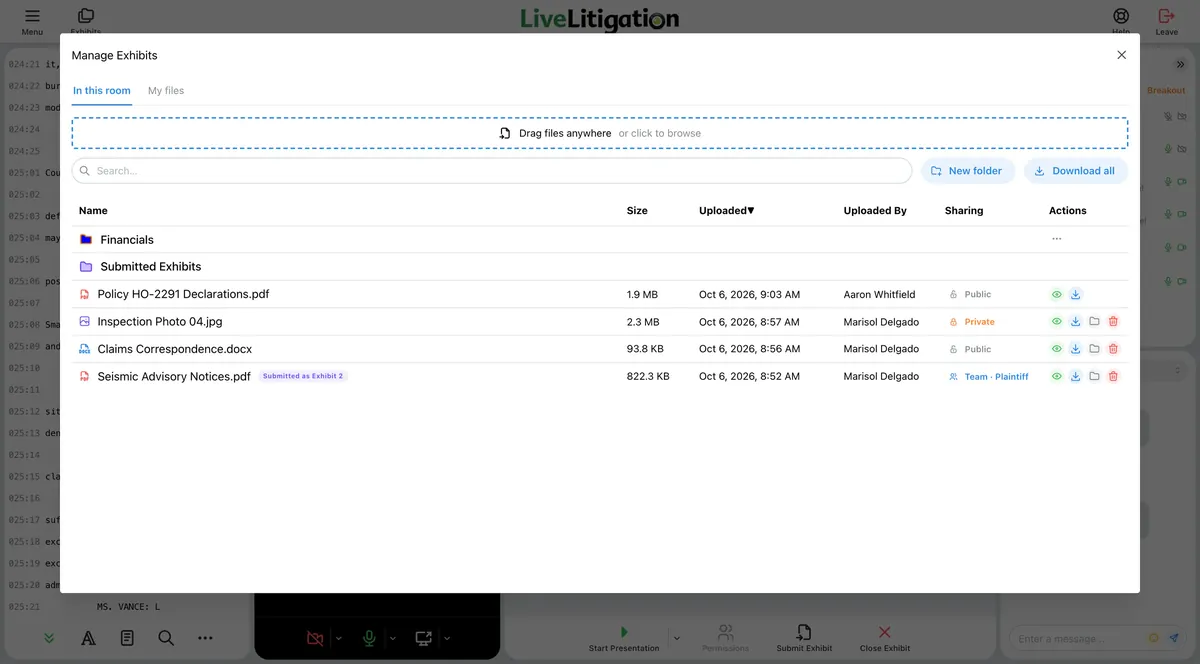
Task: Open the Menu hamburger
Action: pyautogui.click(x=32, y=16)
